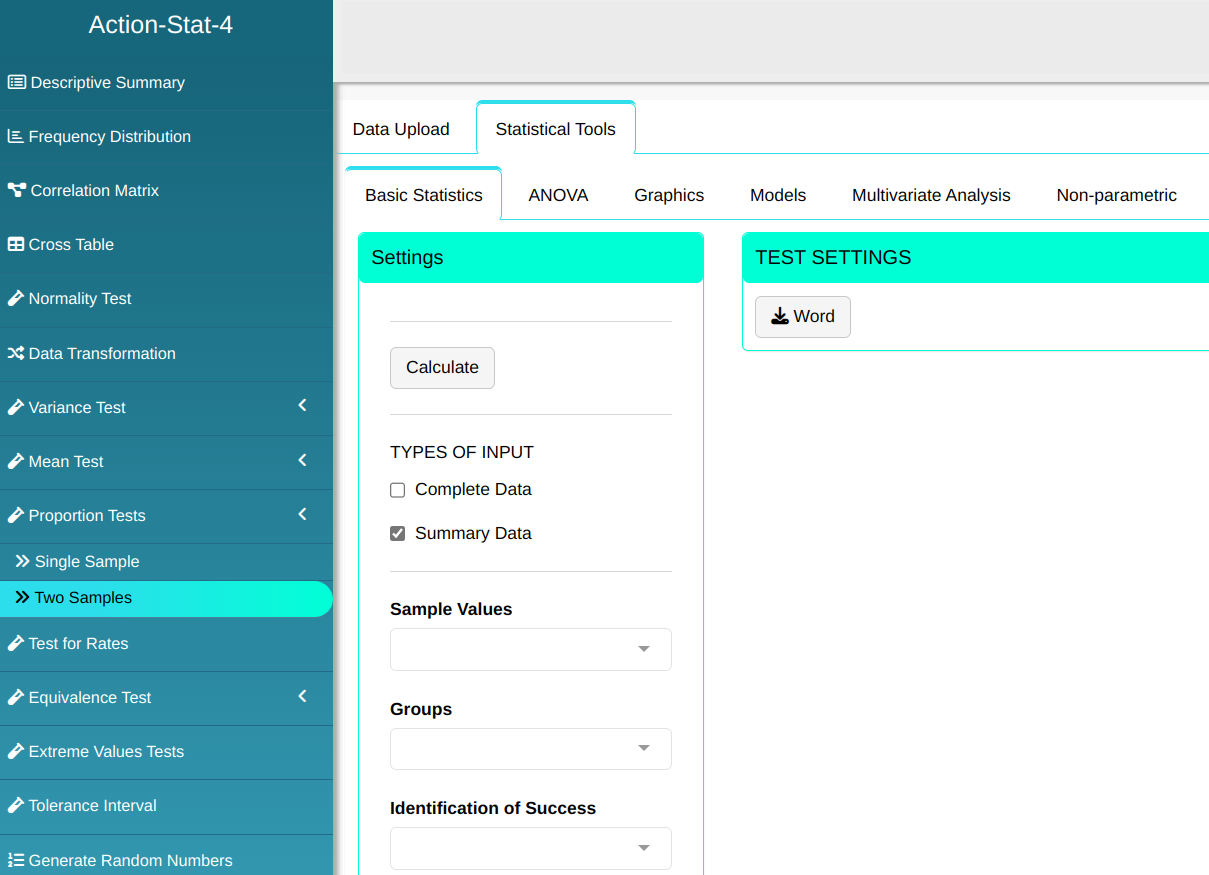Click the Generate Random Numbers list icon
The width and height of the screenshot is (1209, 875).
click(16, 861)
